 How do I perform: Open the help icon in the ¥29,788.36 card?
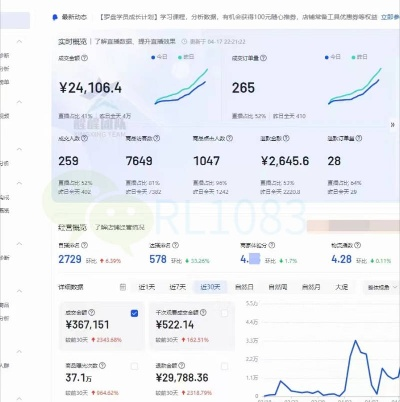click(x=182, y=366)
